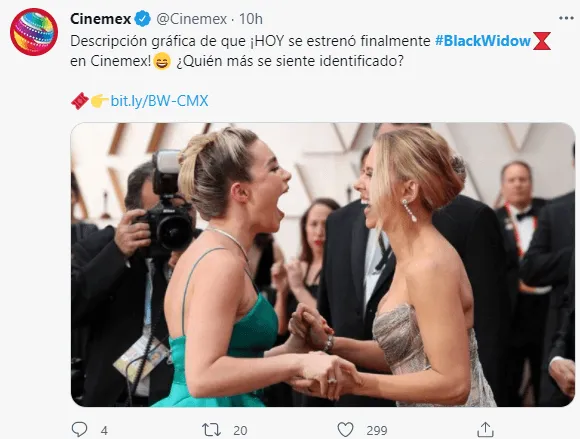This screenshot has height=439, width=580.
Task: Click the pointing hand emoji
Action: [x=99, y=101]
